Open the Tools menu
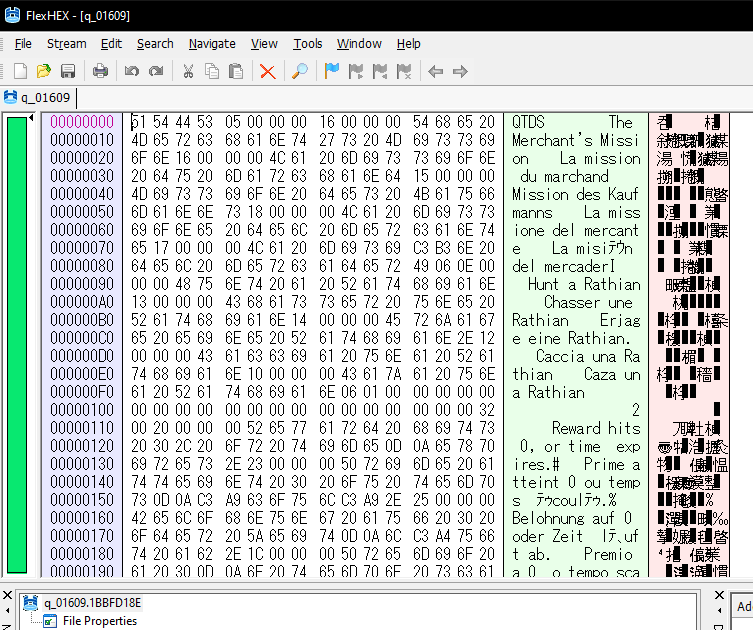Viewport: 753px width, 630px height. coord(308,44)
